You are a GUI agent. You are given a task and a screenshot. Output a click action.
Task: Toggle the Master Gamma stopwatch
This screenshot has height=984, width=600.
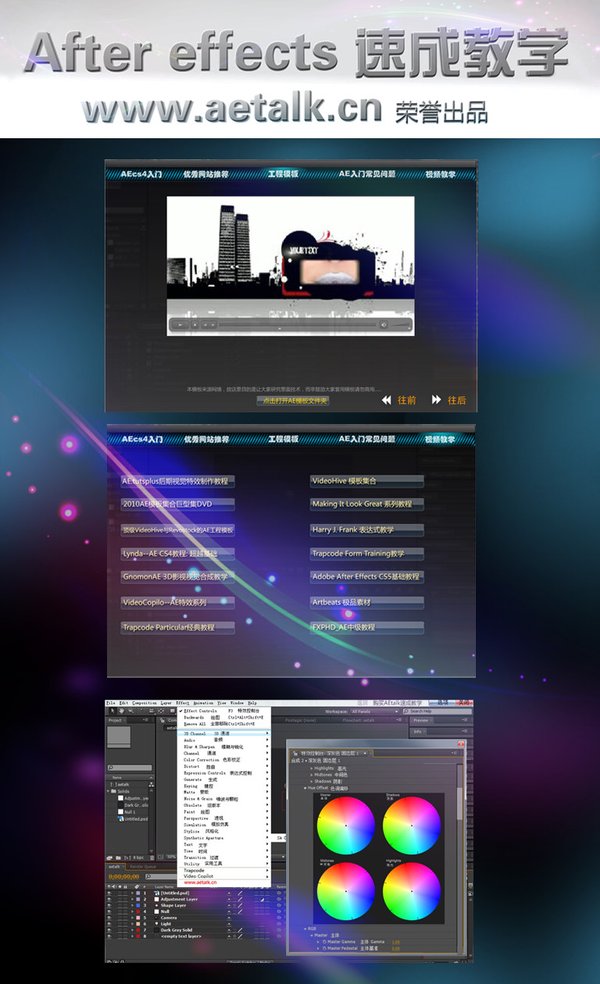(x=324, y=941)
